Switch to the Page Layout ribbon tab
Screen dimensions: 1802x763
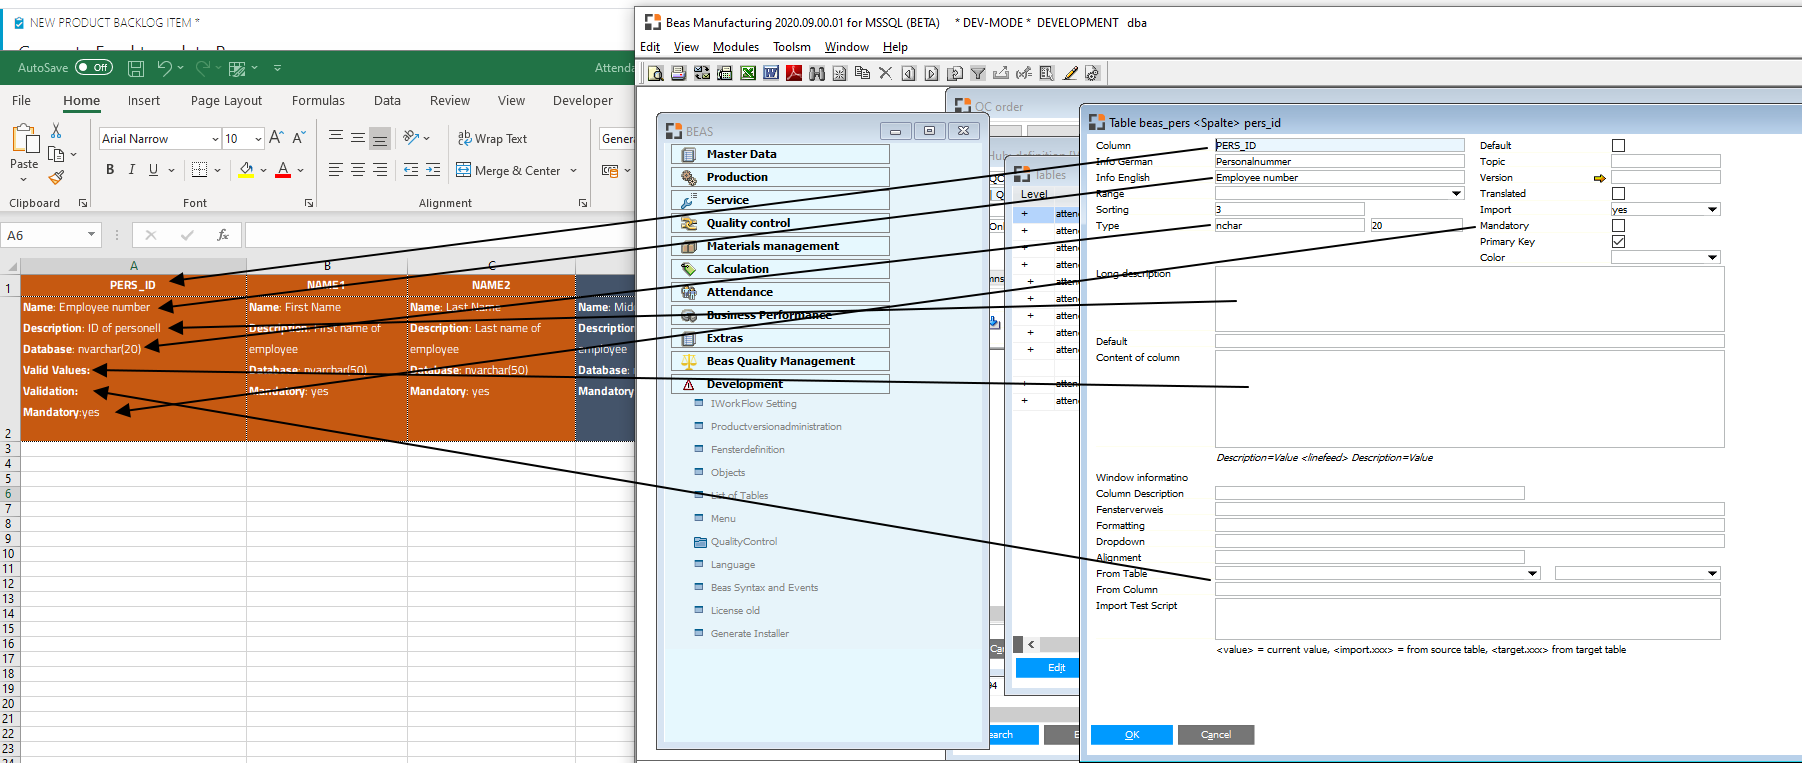point(226,101)
